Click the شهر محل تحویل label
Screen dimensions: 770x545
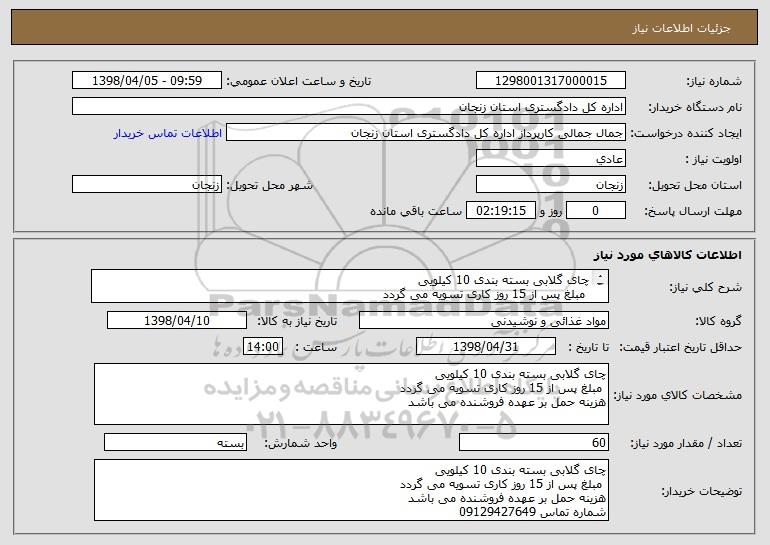click(x=269, y=185)
